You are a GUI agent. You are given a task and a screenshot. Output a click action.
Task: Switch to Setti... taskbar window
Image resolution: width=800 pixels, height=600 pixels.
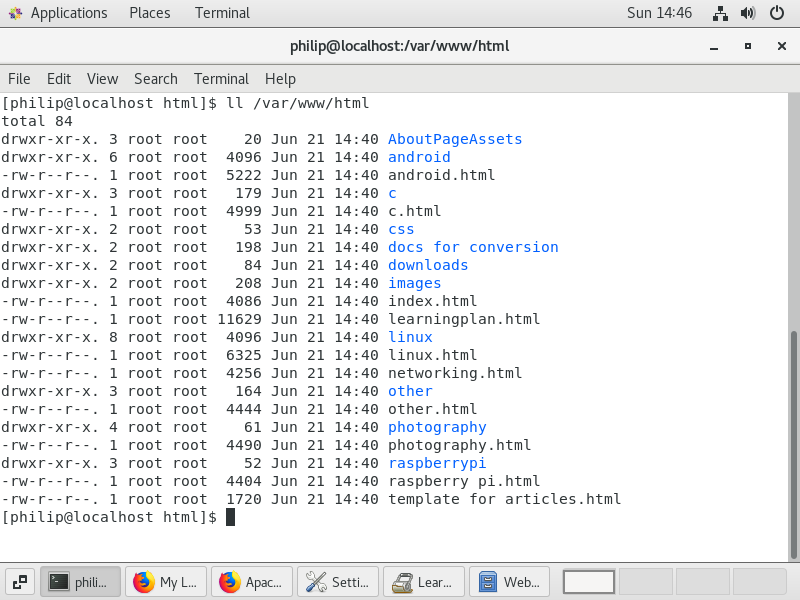pos(338,582)
